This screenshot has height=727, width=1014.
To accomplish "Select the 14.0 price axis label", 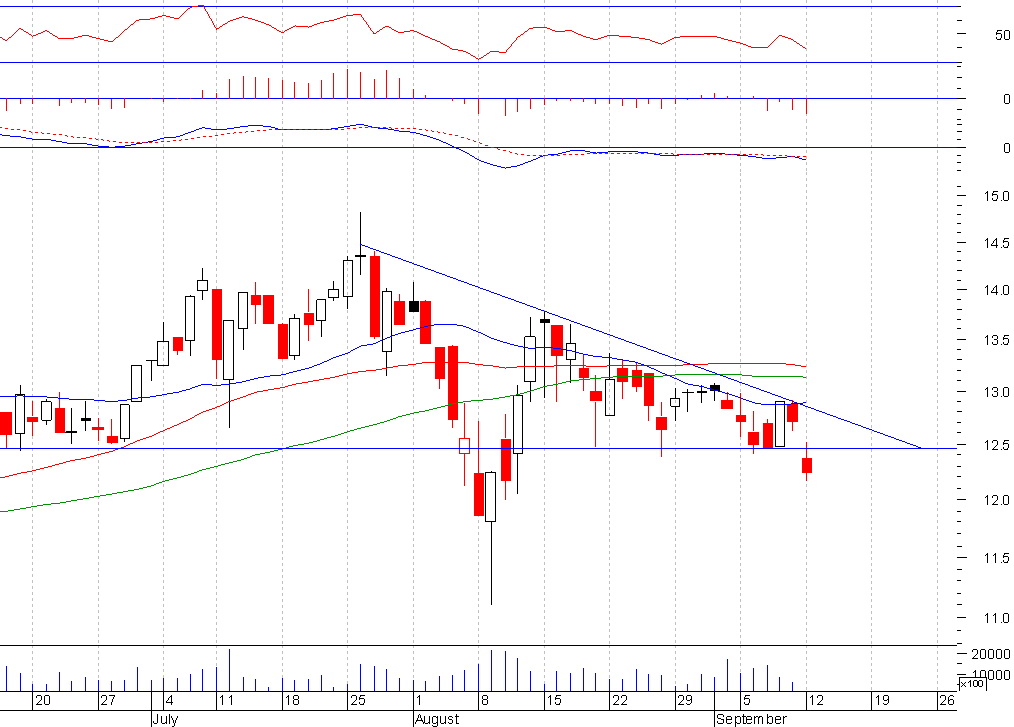I will click(x=996, y=290).
